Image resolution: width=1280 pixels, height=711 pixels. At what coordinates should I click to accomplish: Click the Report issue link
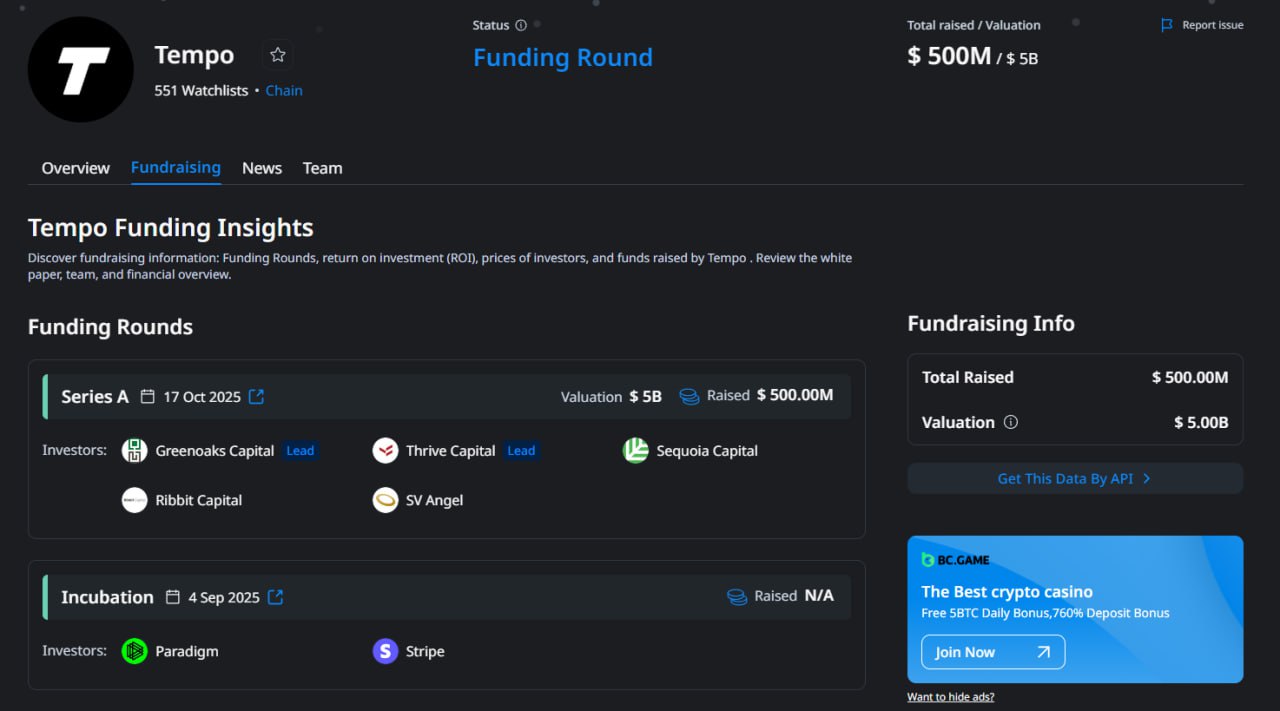(x=1202, y=25)
